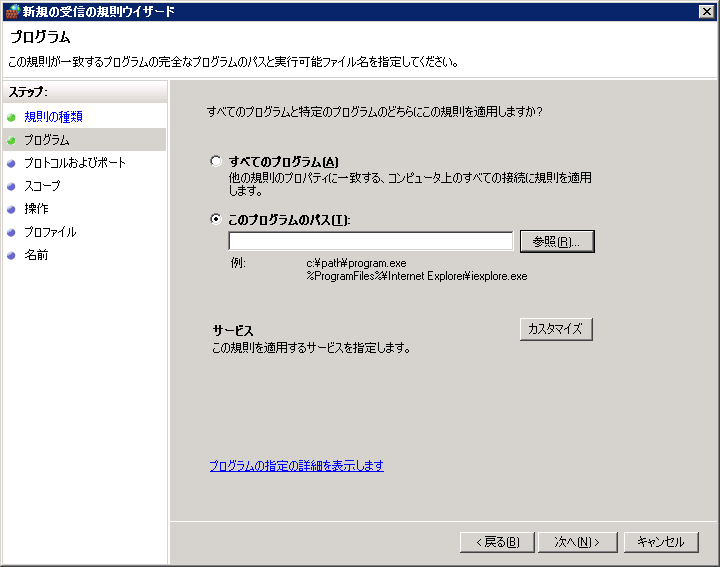Click the blue bullet beside 名前
The height and width of the screenshot is (567, 720).
(x=12, y=255)
